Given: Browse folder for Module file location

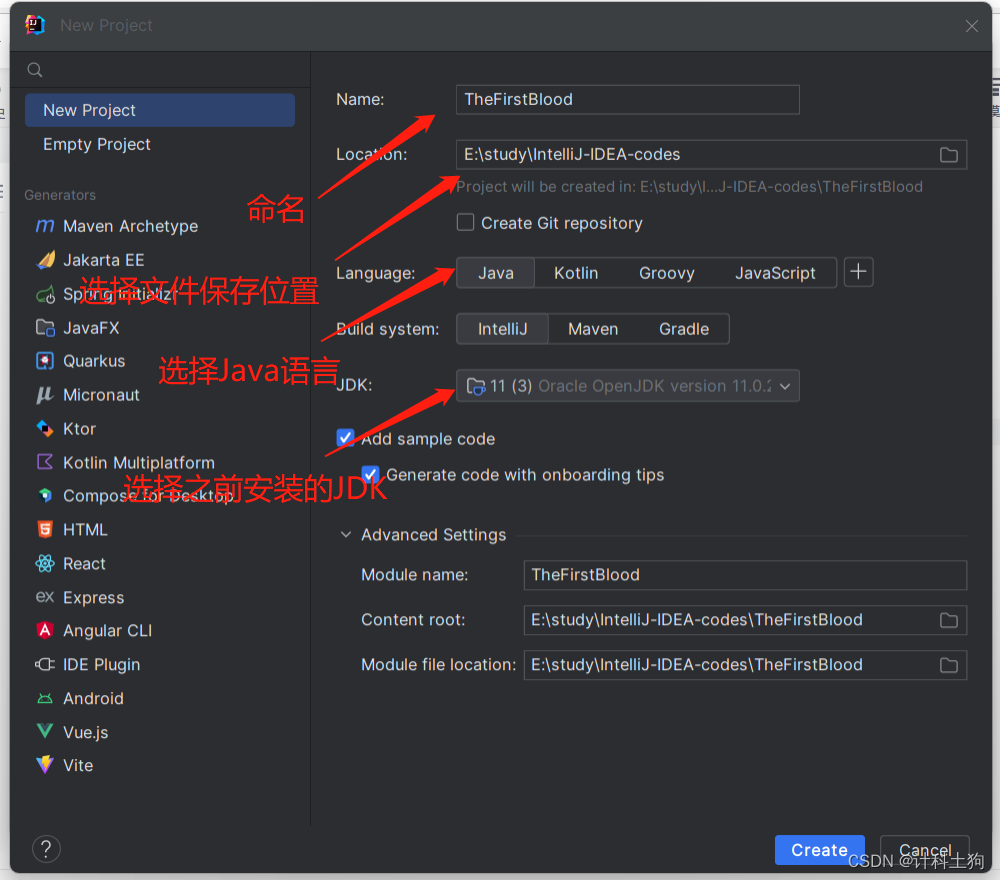Looking at the screenshot, I should point(948,665).
